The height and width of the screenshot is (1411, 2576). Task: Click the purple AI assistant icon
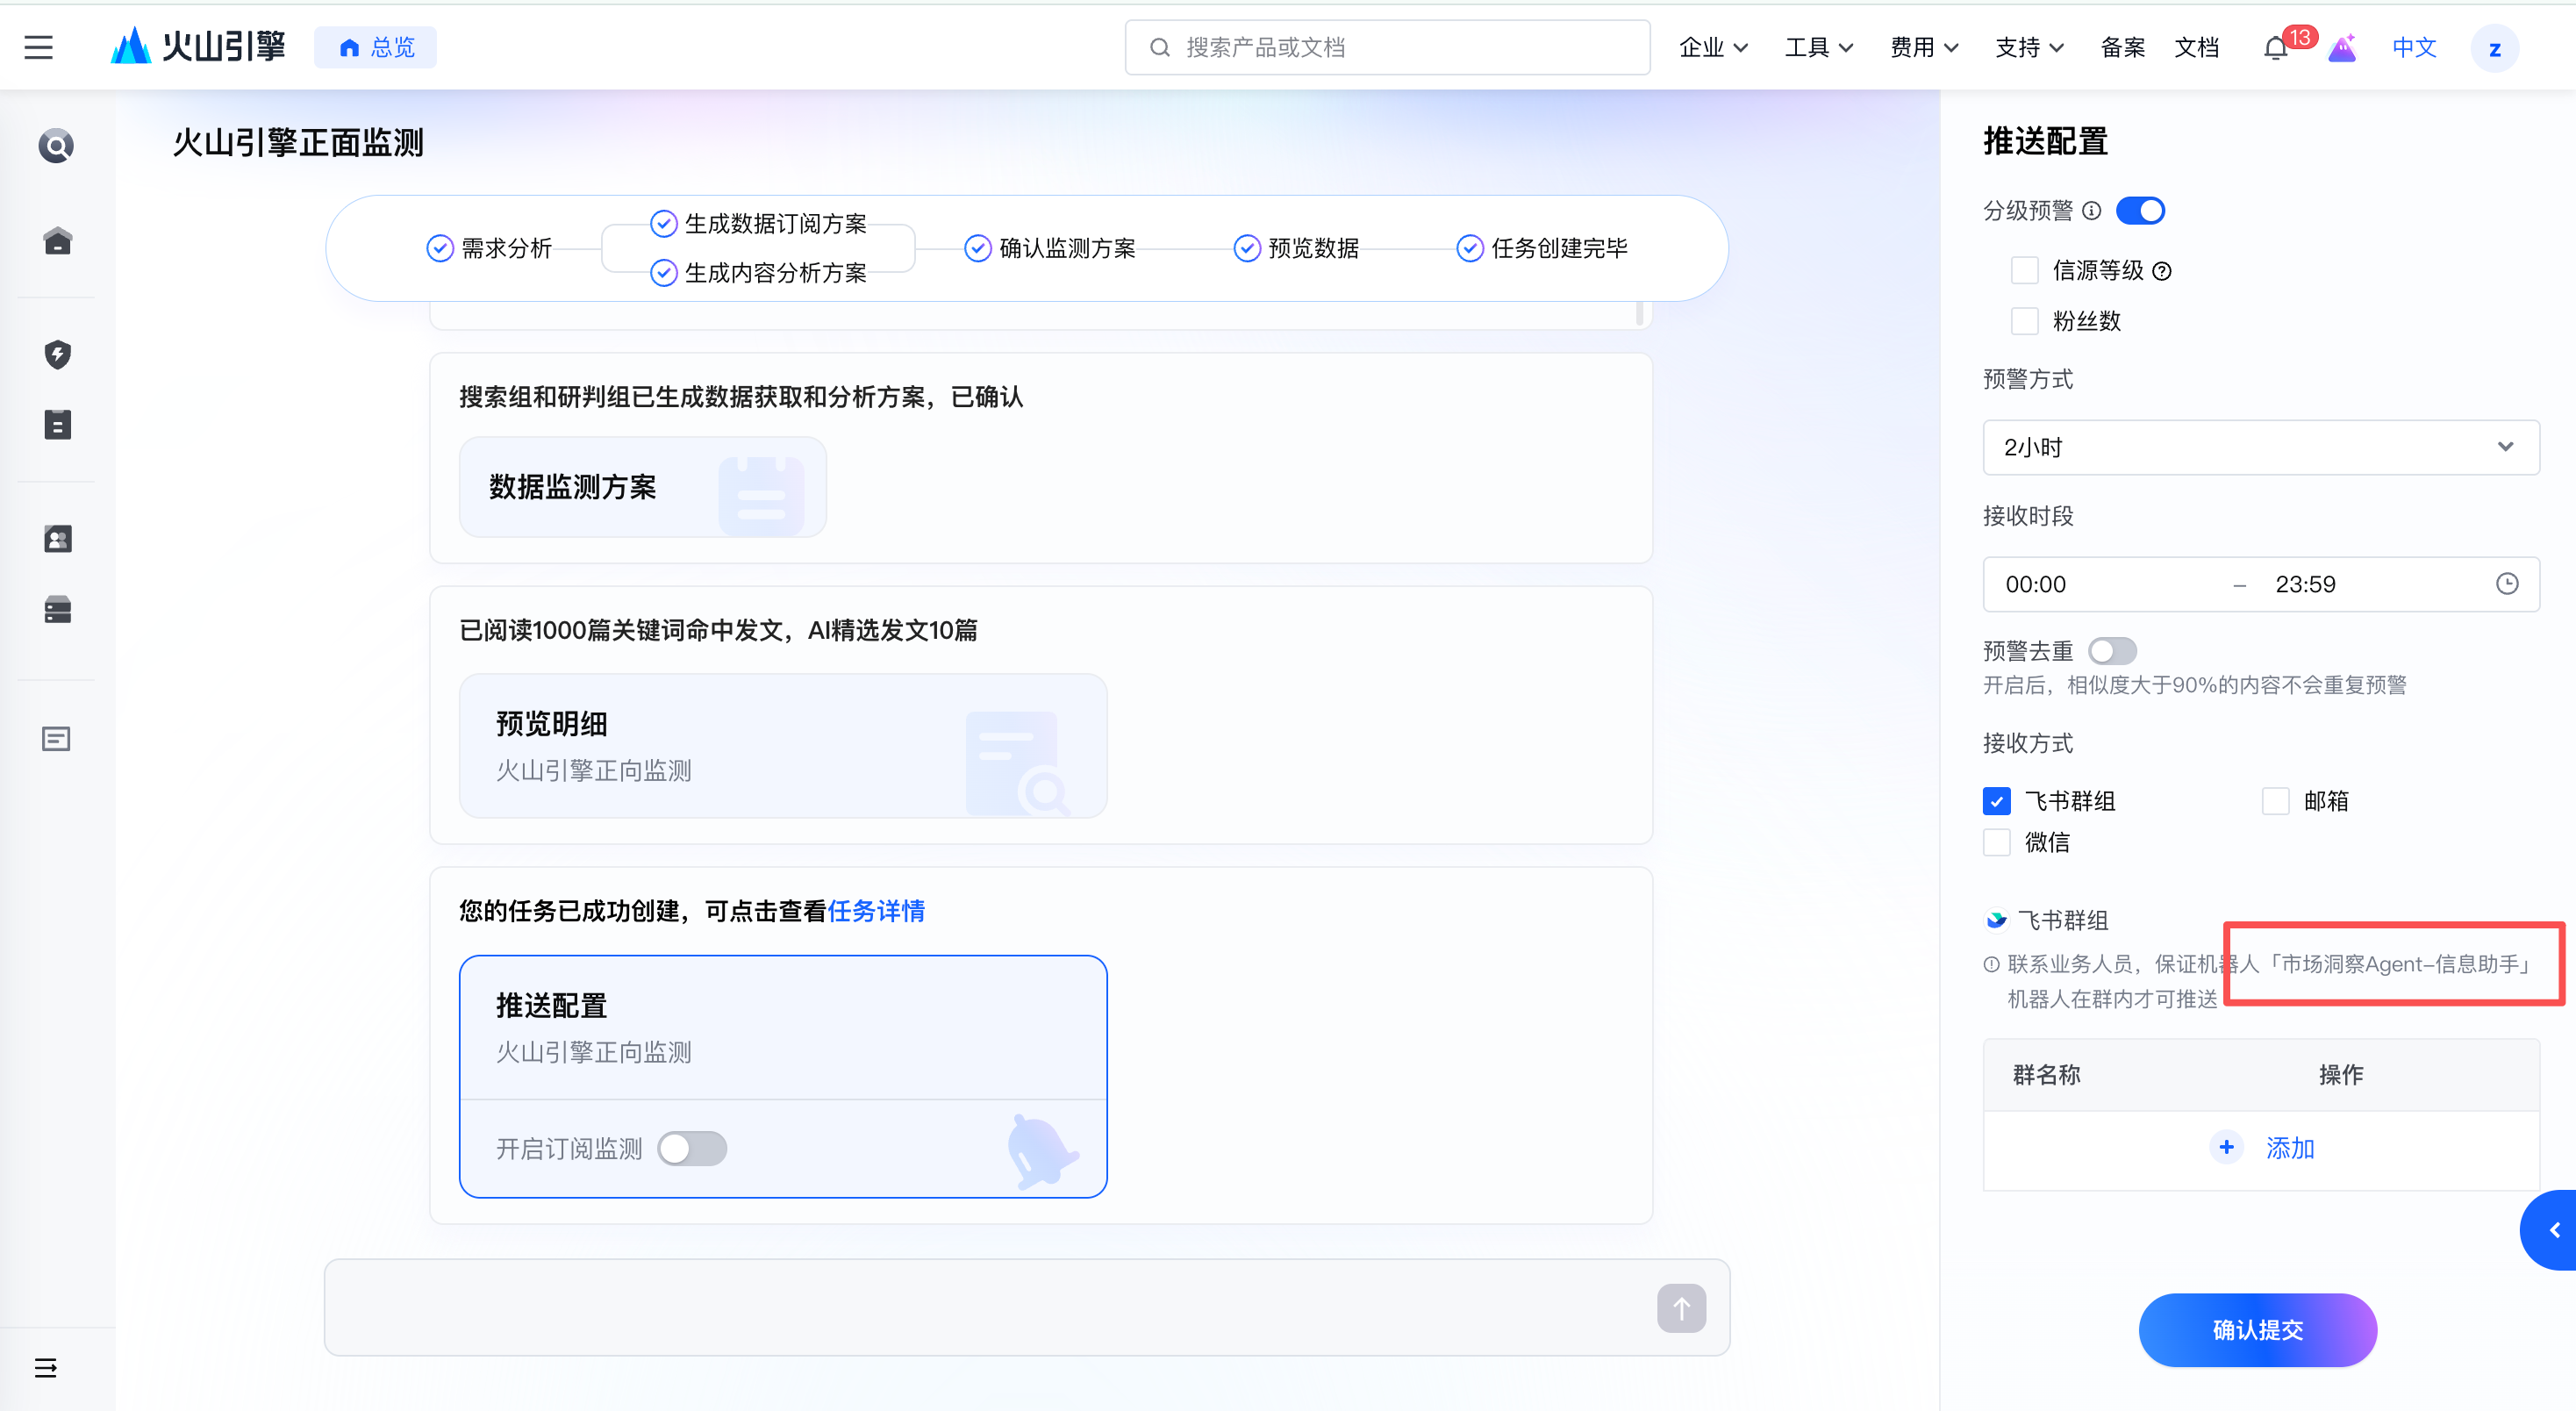coord(2342,47)
